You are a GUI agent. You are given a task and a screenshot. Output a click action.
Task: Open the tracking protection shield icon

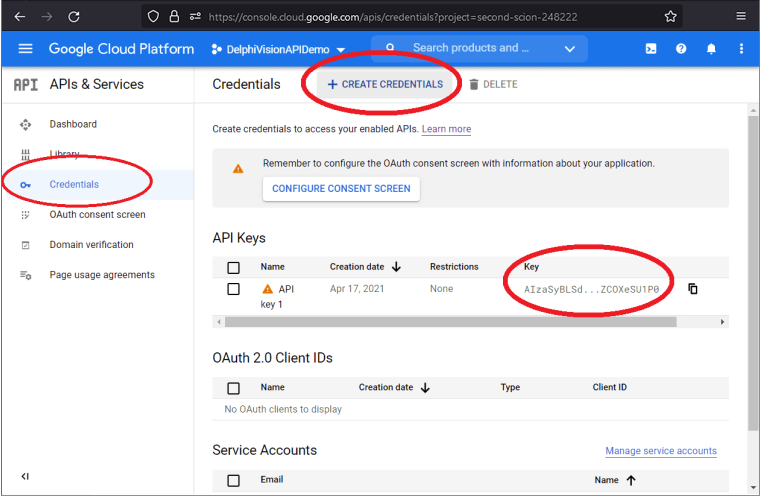pyautogui.click(x=153, y=17)
